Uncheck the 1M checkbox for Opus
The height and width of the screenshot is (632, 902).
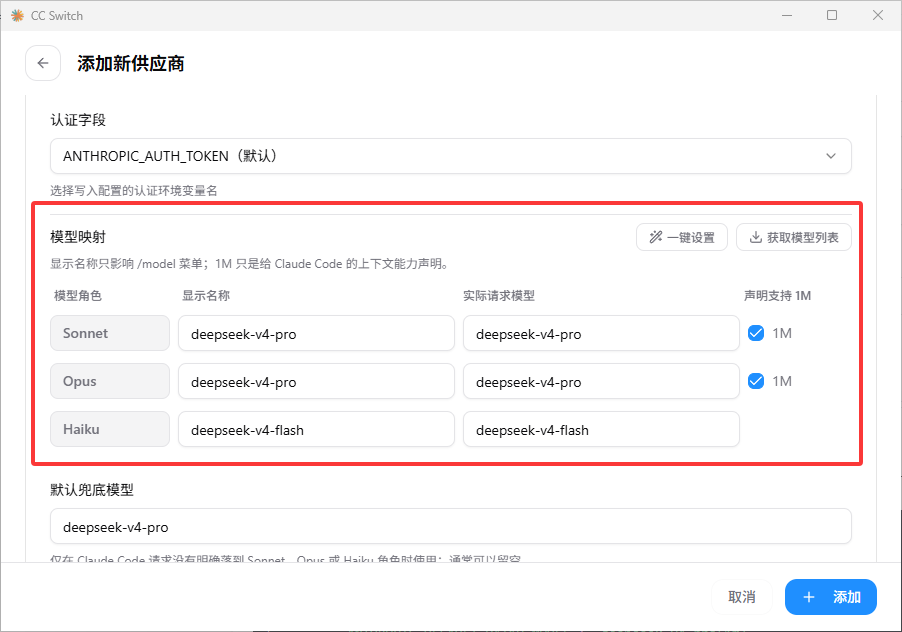pos(756,381)
